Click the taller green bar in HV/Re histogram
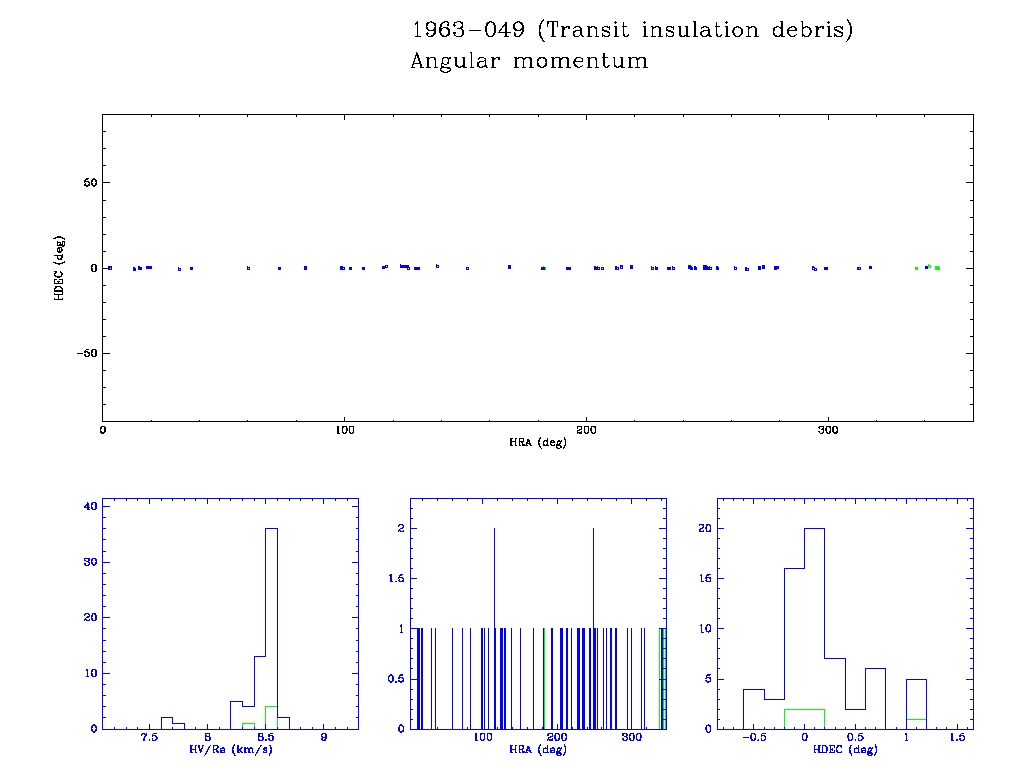Screen dimensions: 1024x768 [271, 717]
